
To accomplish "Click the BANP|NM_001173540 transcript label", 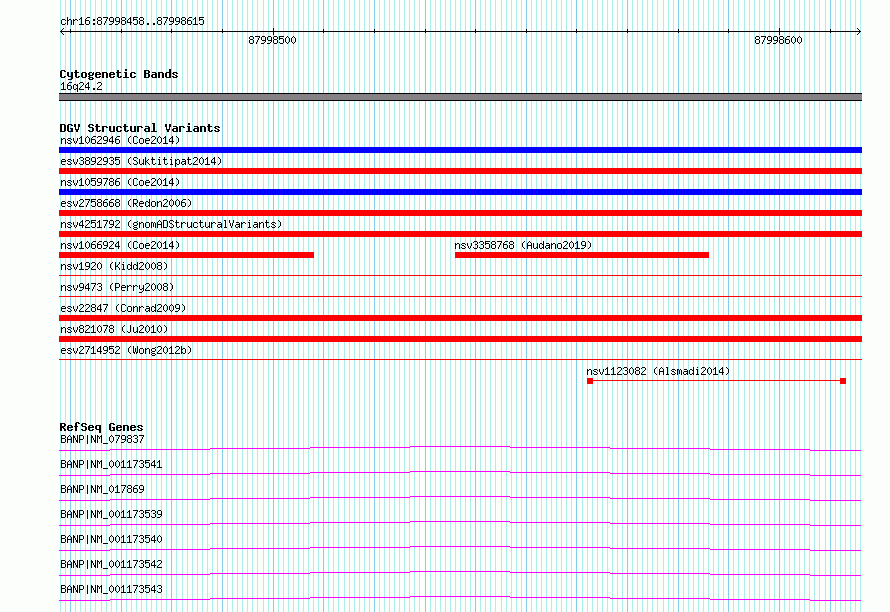I will [x=111, y=539].
